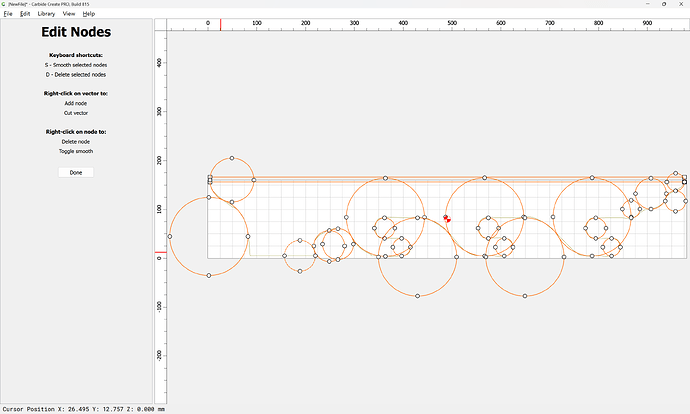Open the Library menu

(46, 14)
